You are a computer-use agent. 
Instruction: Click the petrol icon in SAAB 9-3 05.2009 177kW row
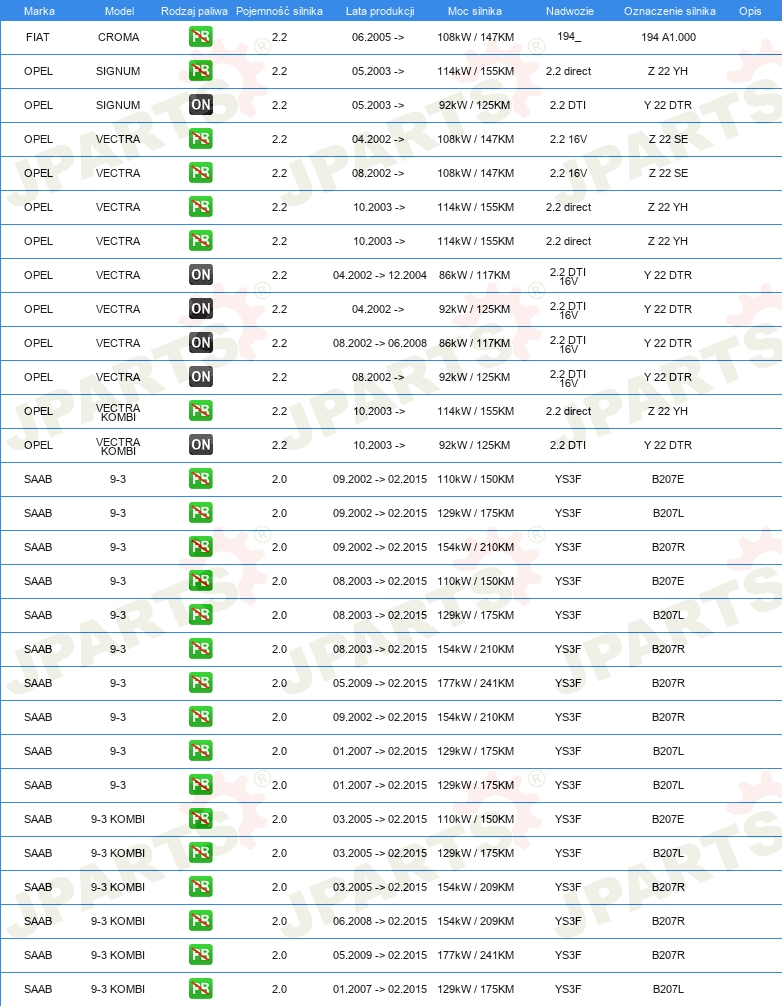(201, 683)
